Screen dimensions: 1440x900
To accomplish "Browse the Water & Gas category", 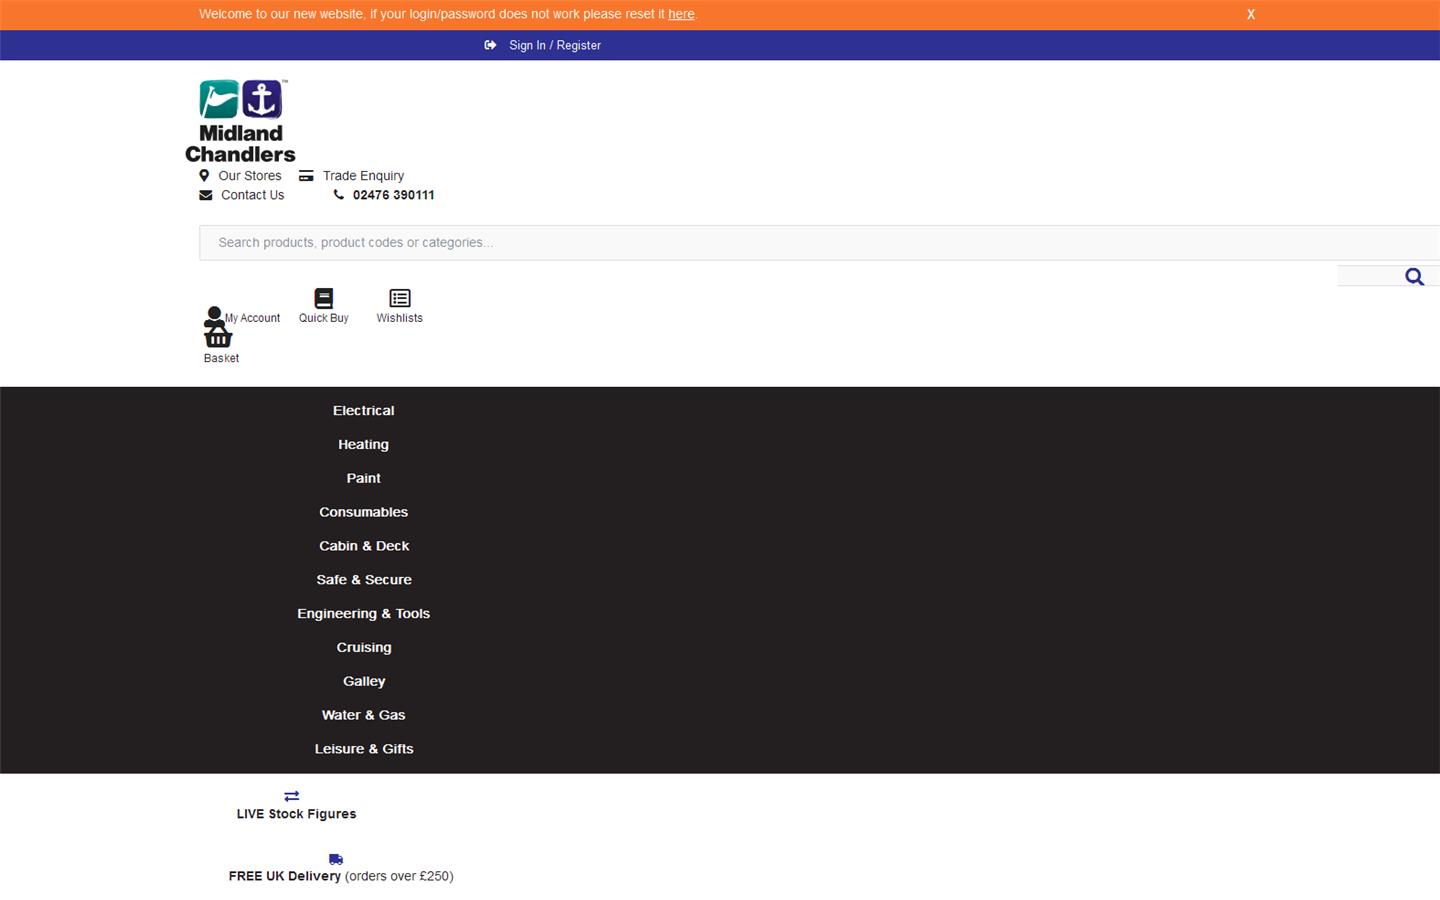I will [x=363, y=715].
